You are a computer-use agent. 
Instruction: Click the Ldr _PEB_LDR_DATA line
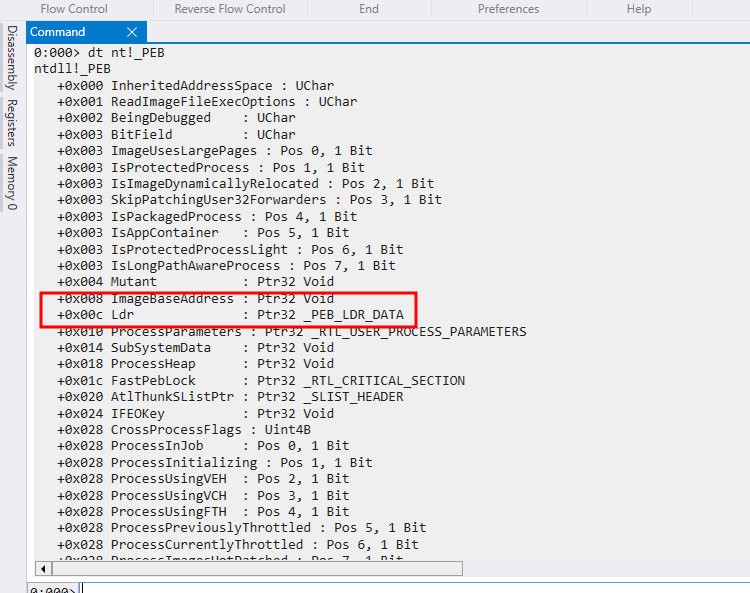[x=230, y=315]
